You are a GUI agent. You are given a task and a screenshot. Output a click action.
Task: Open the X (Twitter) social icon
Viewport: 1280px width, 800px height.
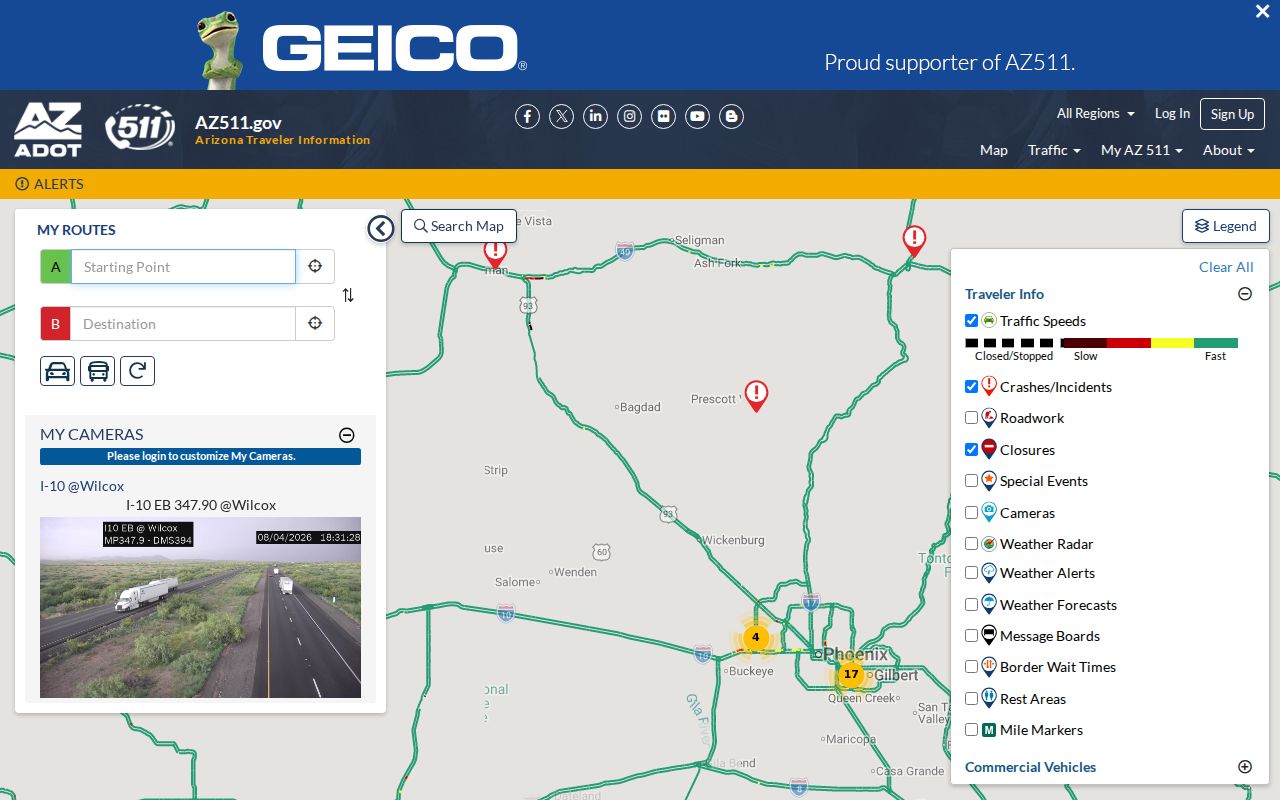(x=562, y=116)
